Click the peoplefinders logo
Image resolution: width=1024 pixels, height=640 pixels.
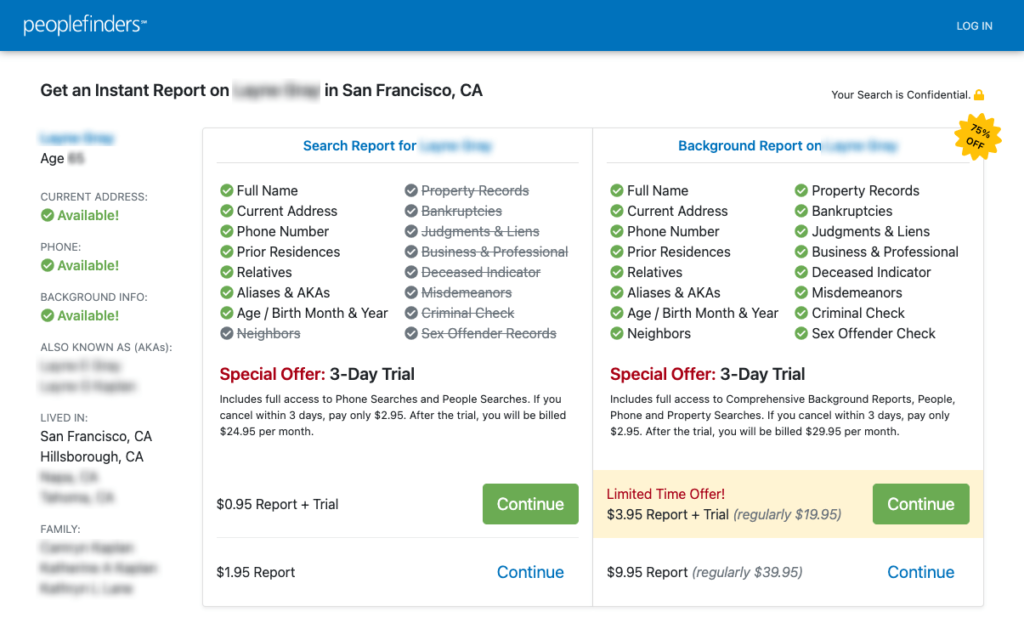(85, 25)
